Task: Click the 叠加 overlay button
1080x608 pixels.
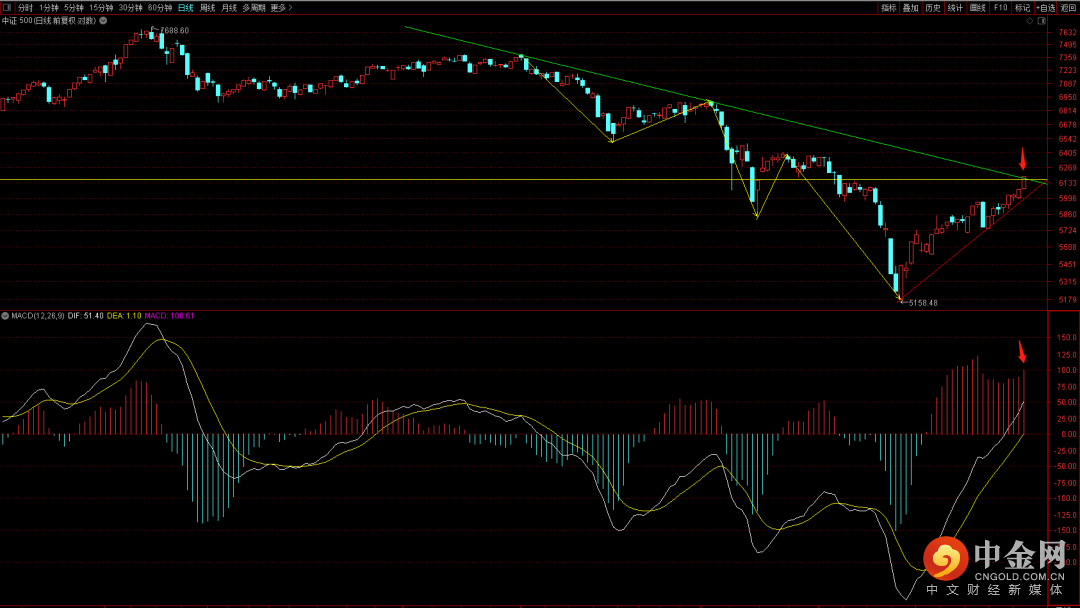Action: (x=910, y=7)
